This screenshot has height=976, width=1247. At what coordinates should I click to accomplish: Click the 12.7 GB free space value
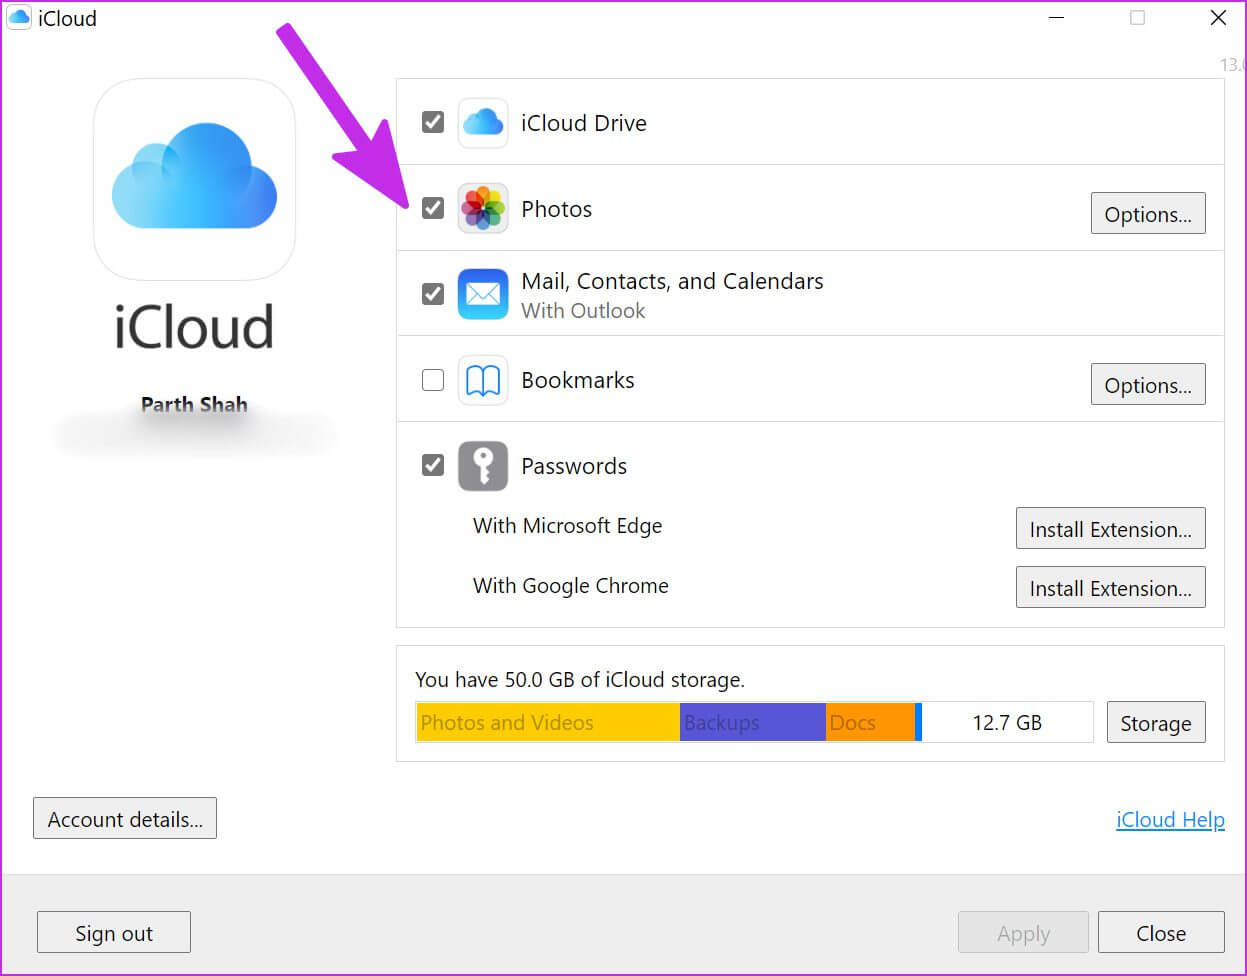coord(1007,722)
